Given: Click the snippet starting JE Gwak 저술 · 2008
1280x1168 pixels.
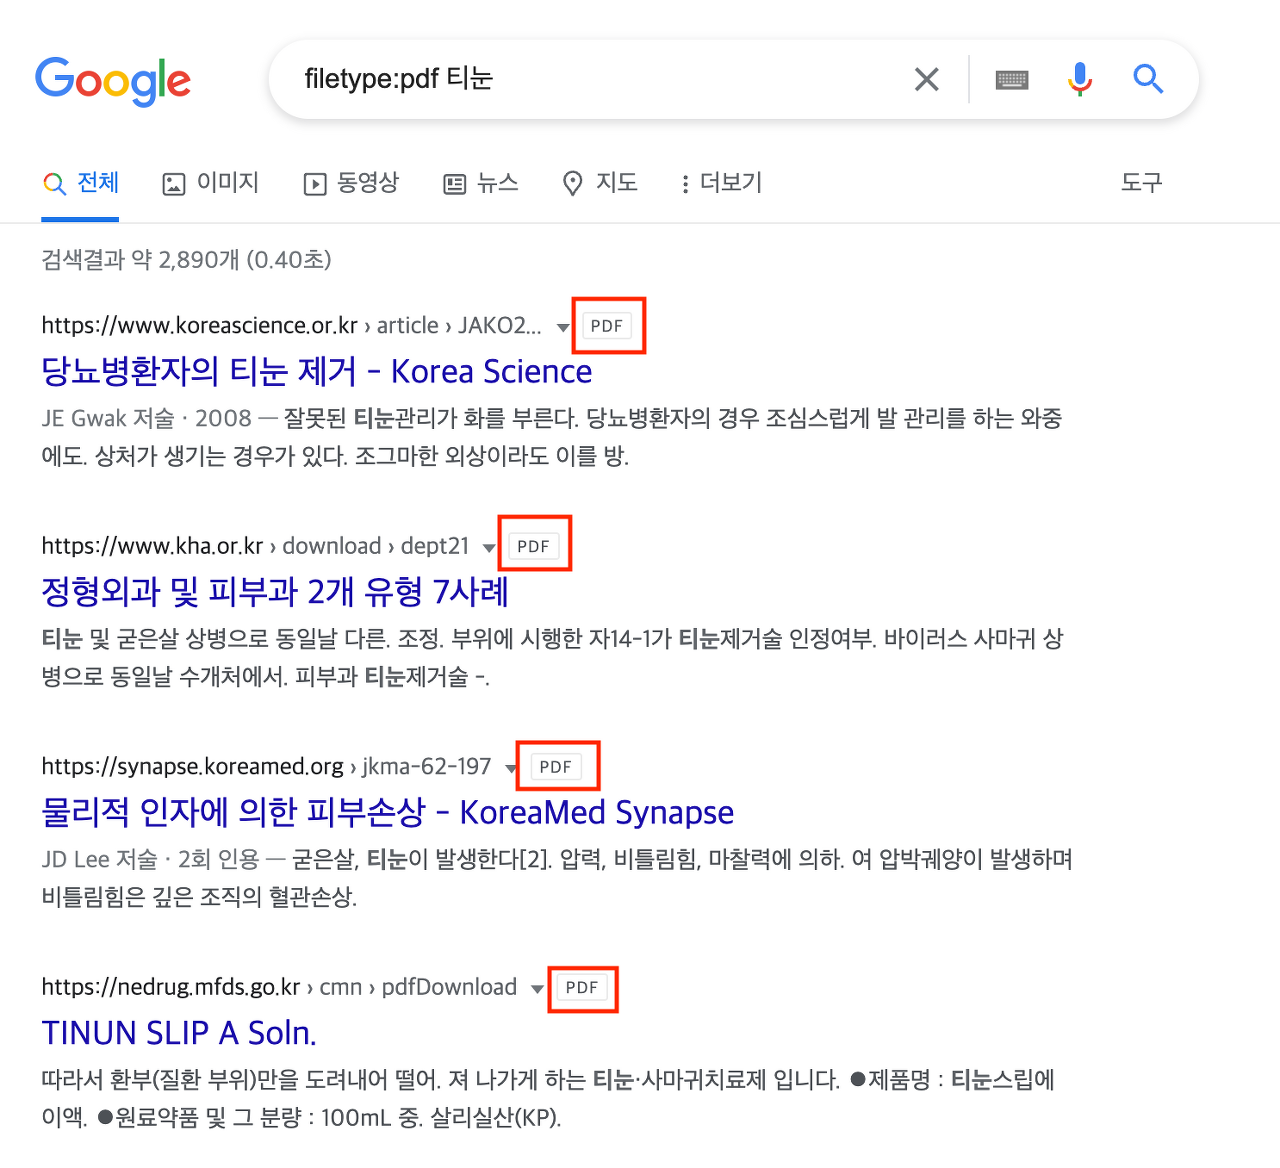Looking at the screenshot, I should click(552, 437).
